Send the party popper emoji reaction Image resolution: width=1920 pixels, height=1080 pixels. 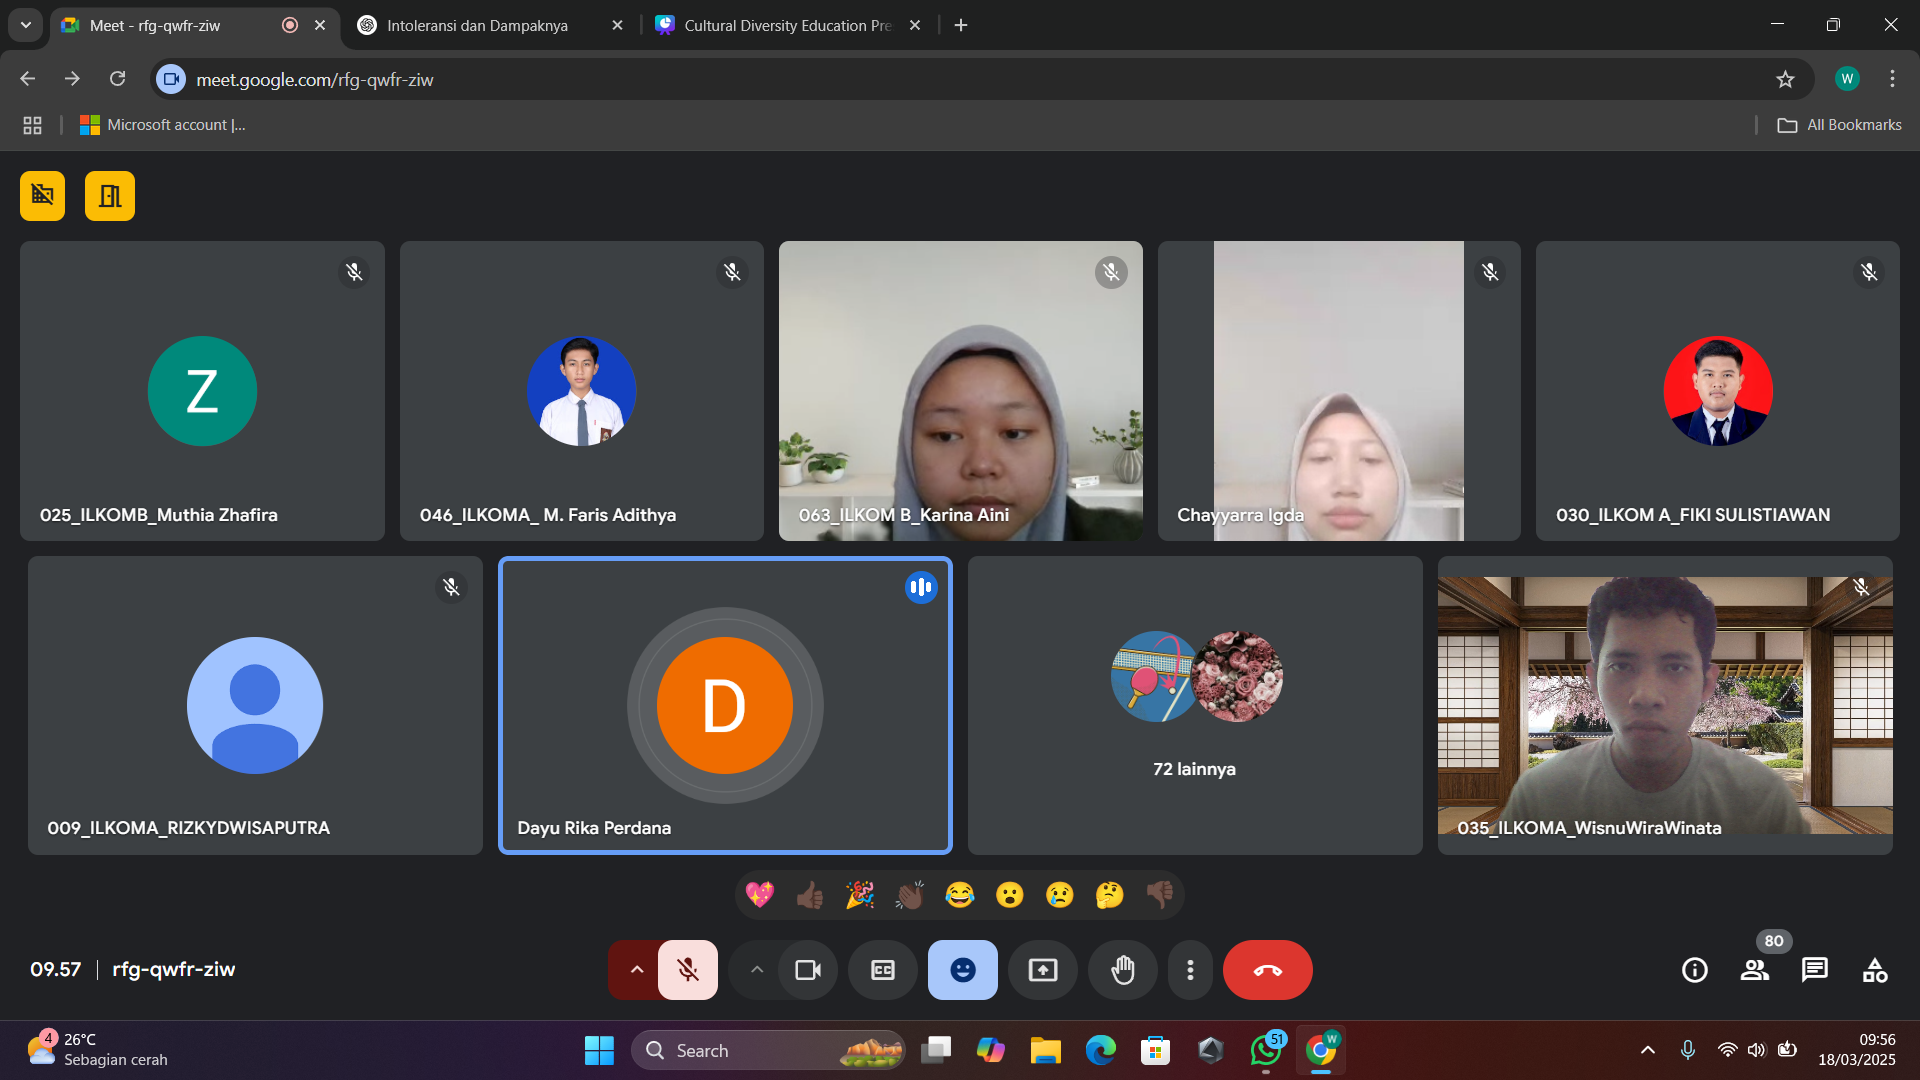click(x=859, y=895)
